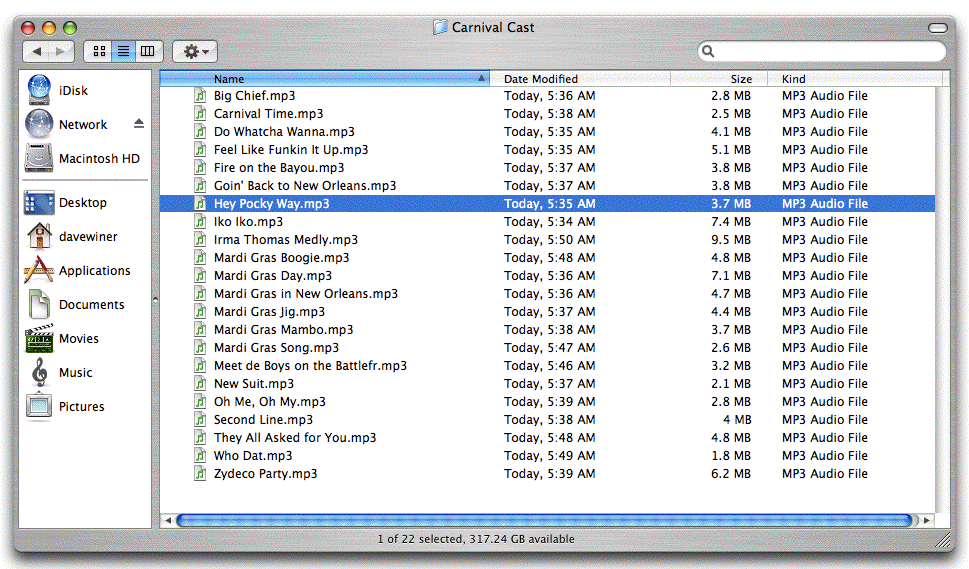
Task: Click the Back navigation button
Action: [37, 51]
